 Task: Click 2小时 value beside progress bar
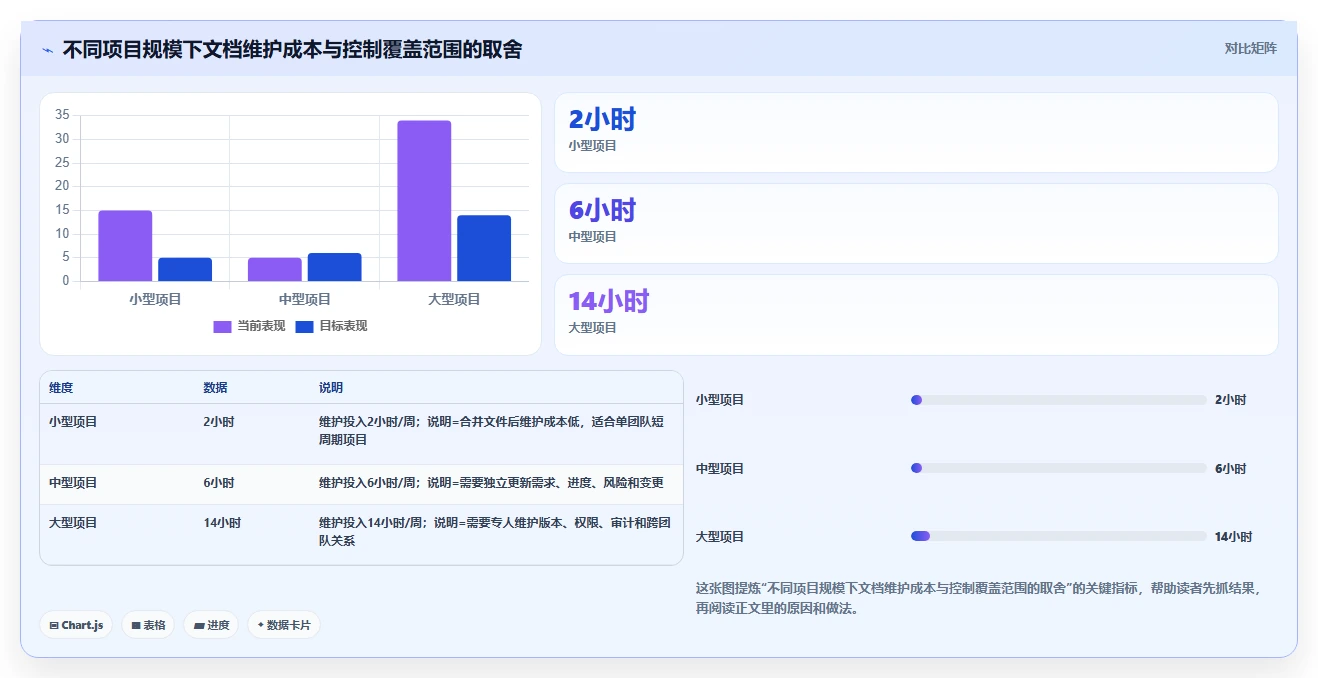(x=1230, y=400)
